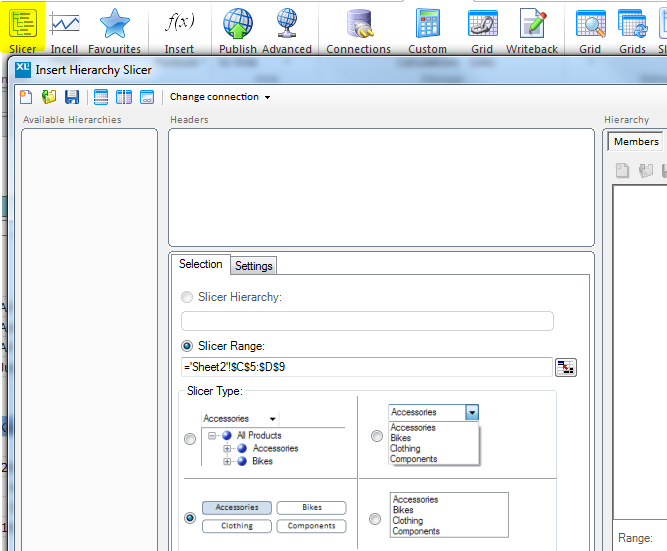Open the Connections manager icon
The width and height of the screenshot is (667, 551).
358,24
